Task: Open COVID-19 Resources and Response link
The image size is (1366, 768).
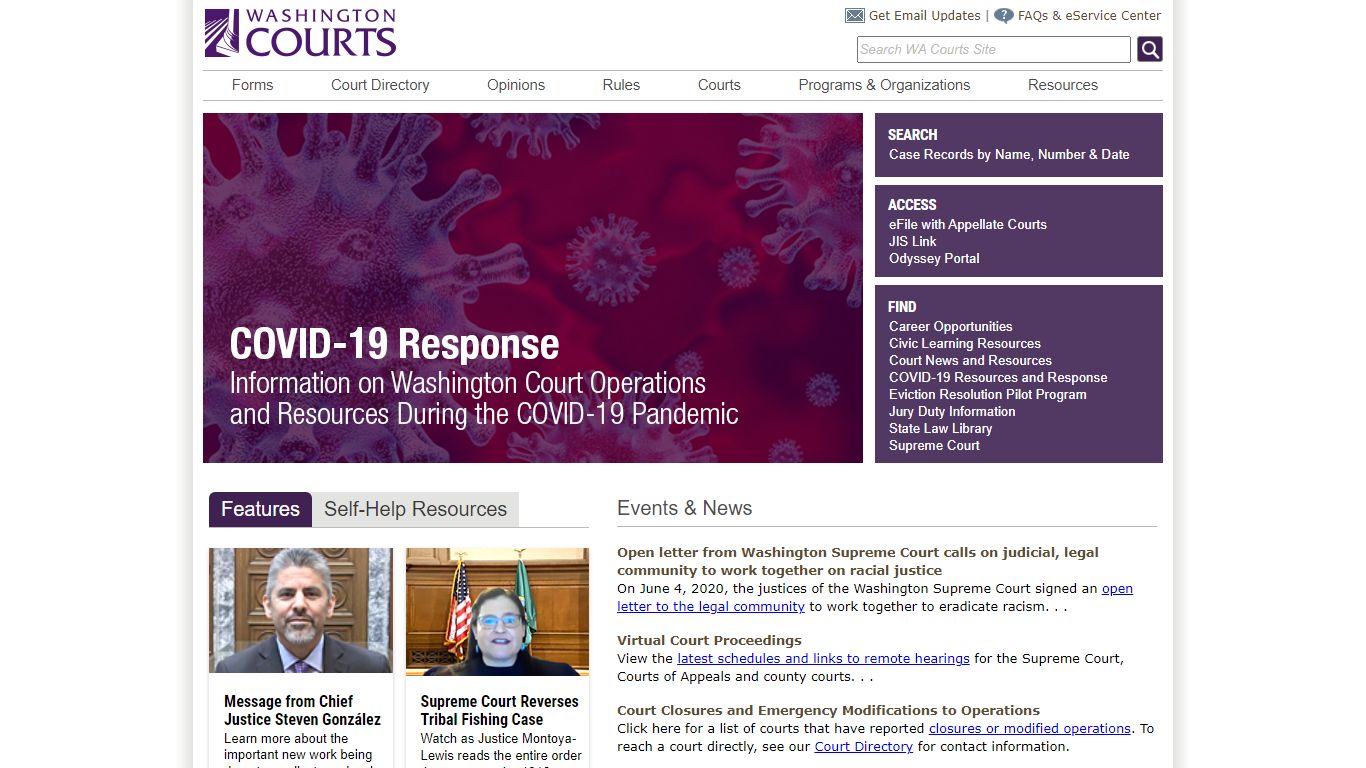Action: [998, 378]
